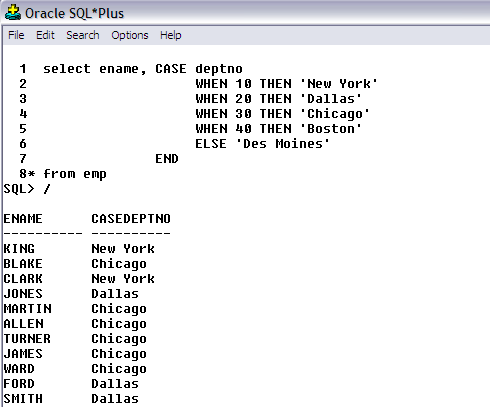Screen dimensions: 490x407
Task: Click the New York value in CLARK row
Action: pyautogui.click(x=123, y=279)
